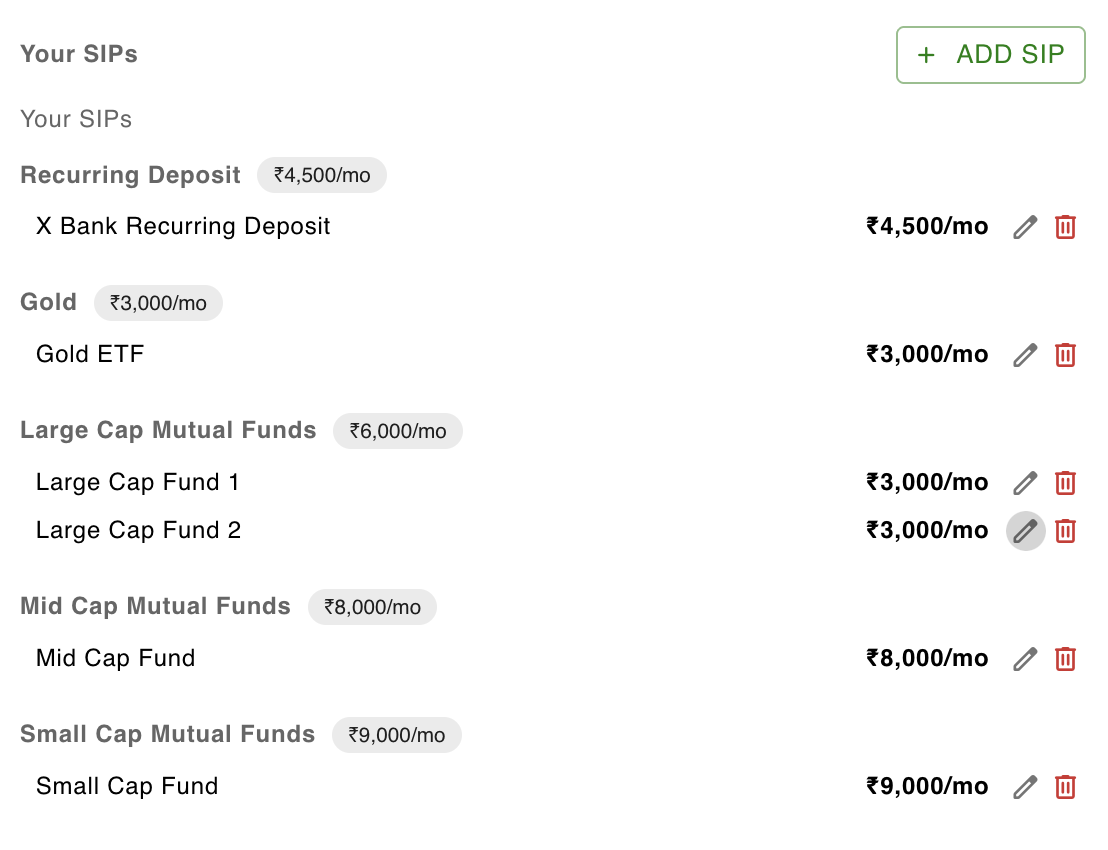Delete Large Cap Fund 2 entry
This screenshot has height=850, width=1108.
click(1065, 531)
